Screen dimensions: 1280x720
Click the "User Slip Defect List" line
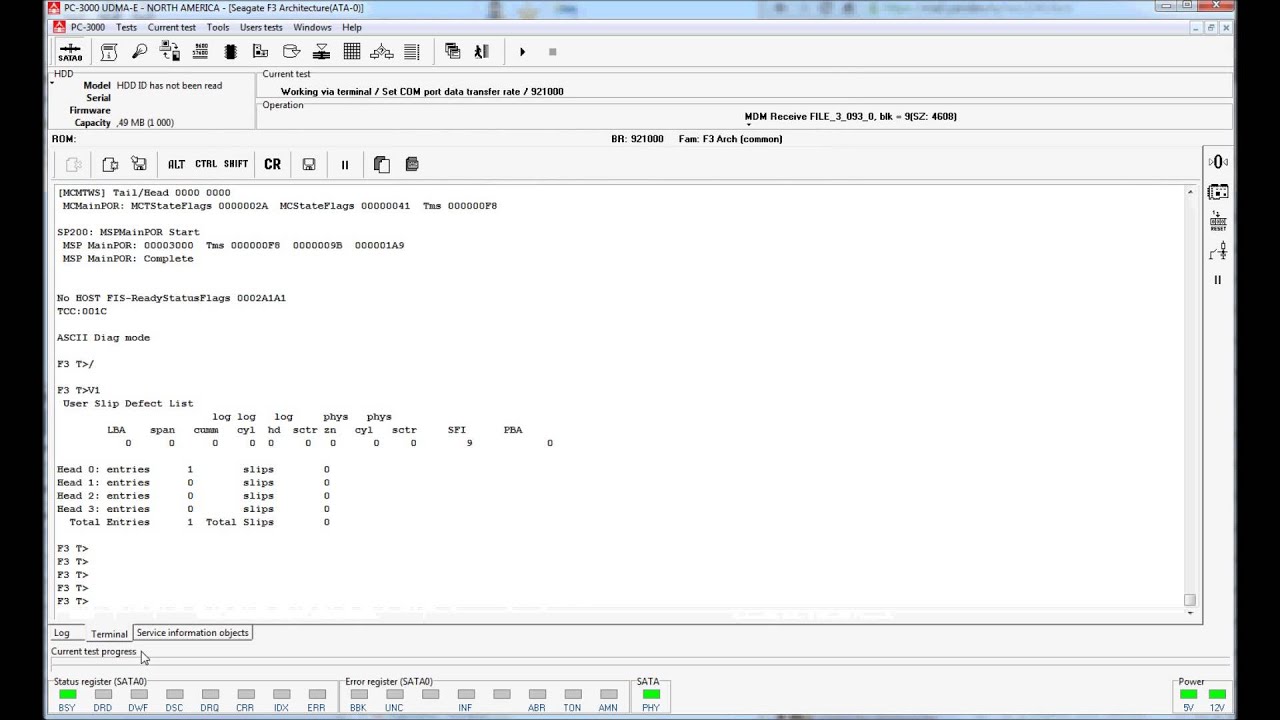tap(128, 404)
